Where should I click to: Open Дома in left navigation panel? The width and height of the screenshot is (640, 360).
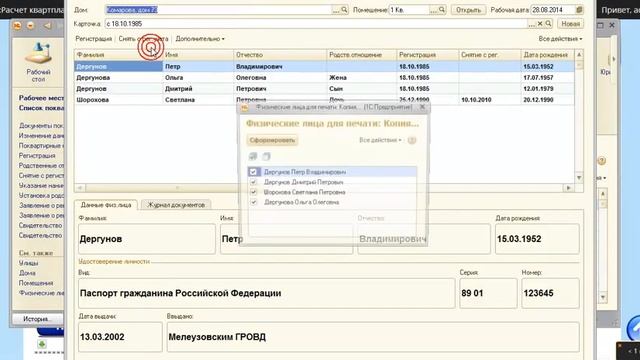pyautogui.click(x=27, y=273)
